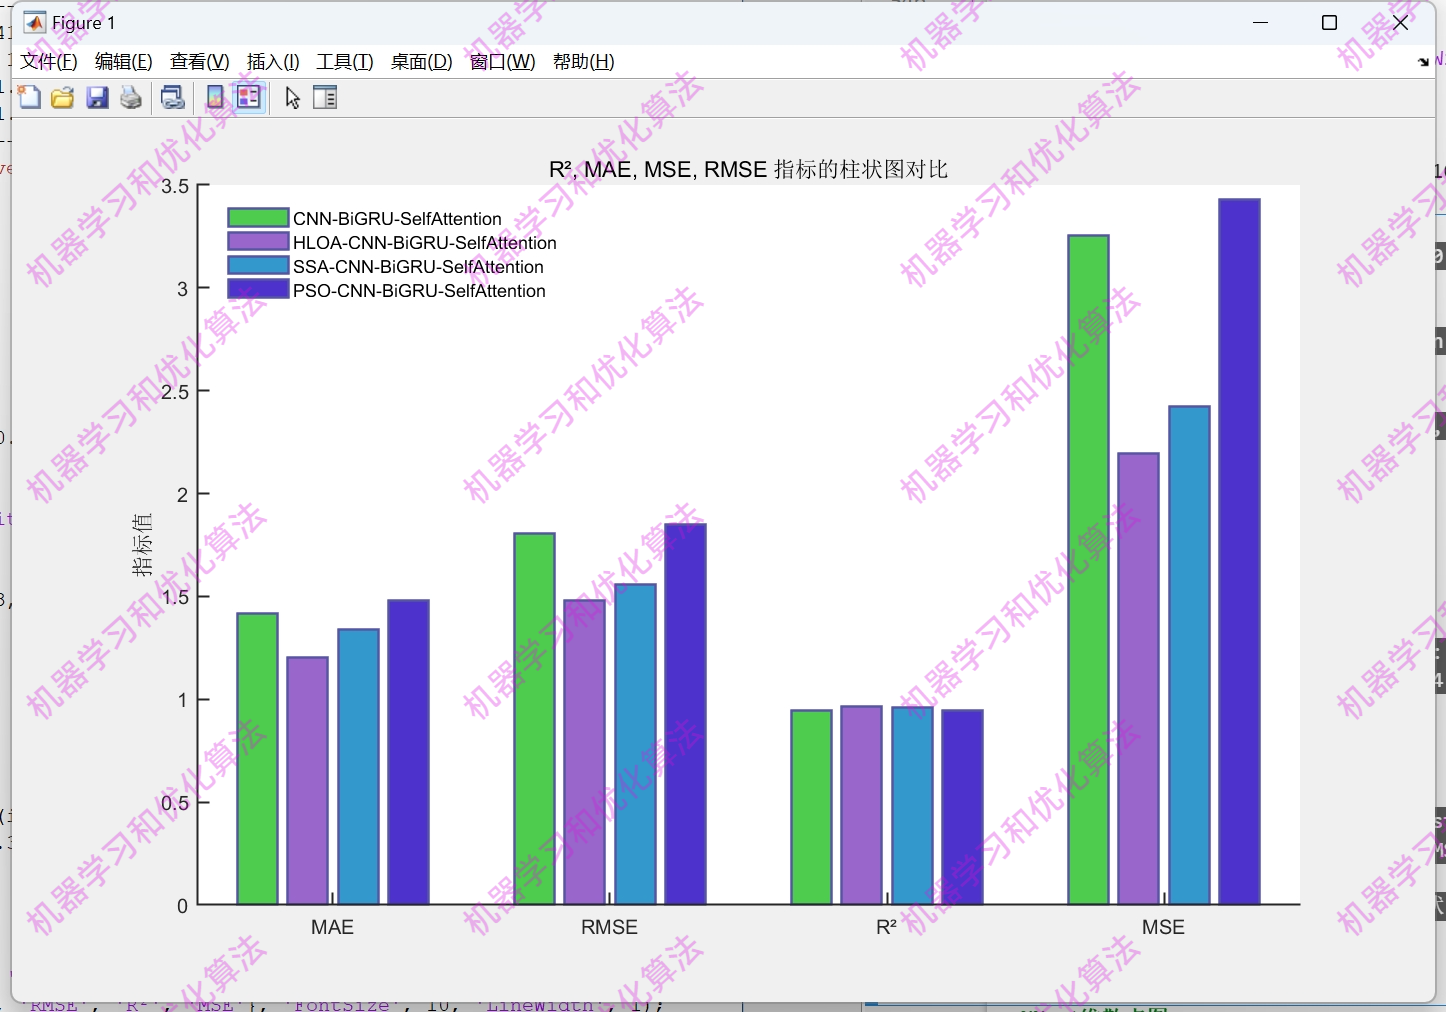Select the PSO-CNN-BiGRU-SelfAttention legend entry

[x=418, y=290]
